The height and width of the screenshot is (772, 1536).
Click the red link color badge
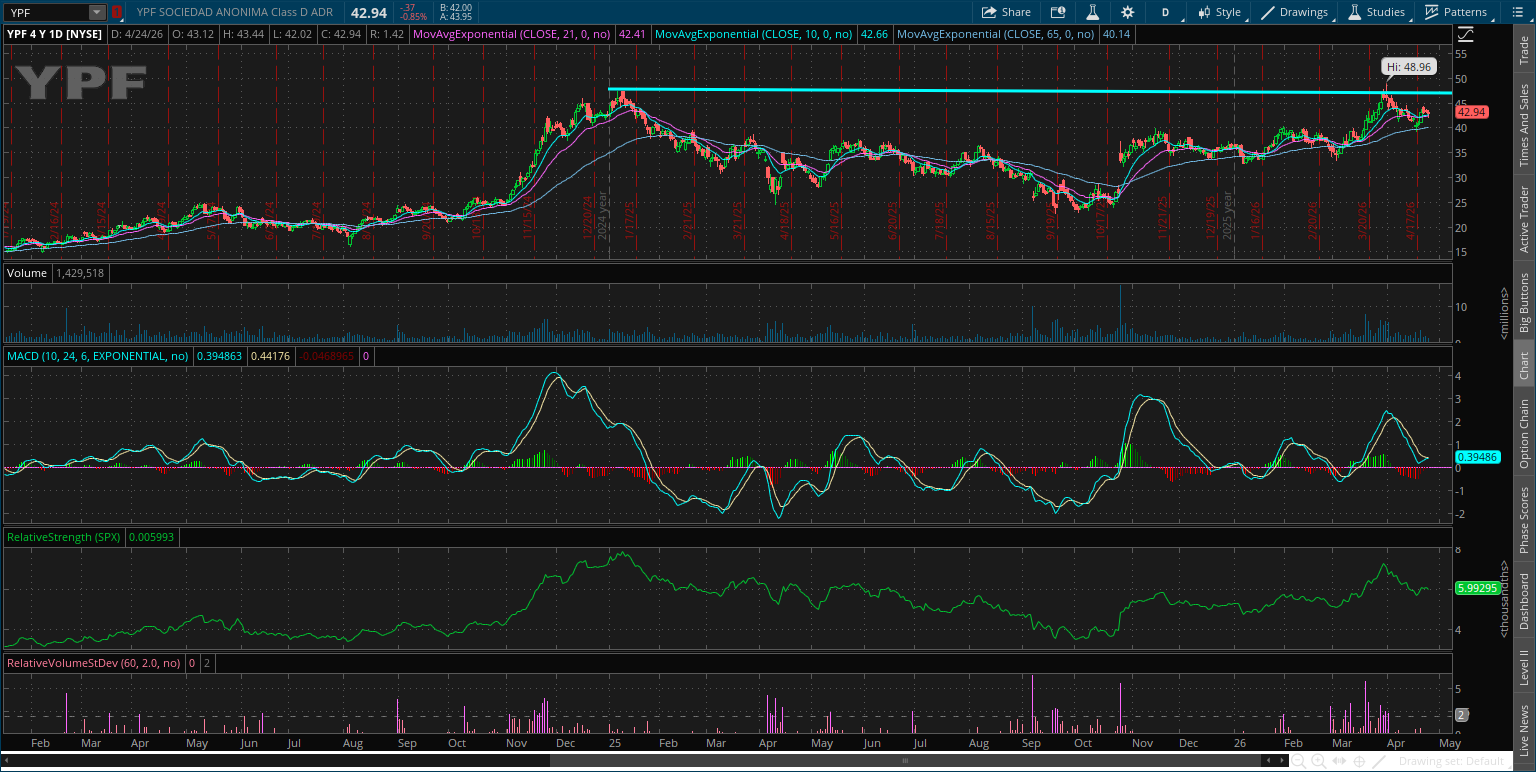tap(116, 12)
